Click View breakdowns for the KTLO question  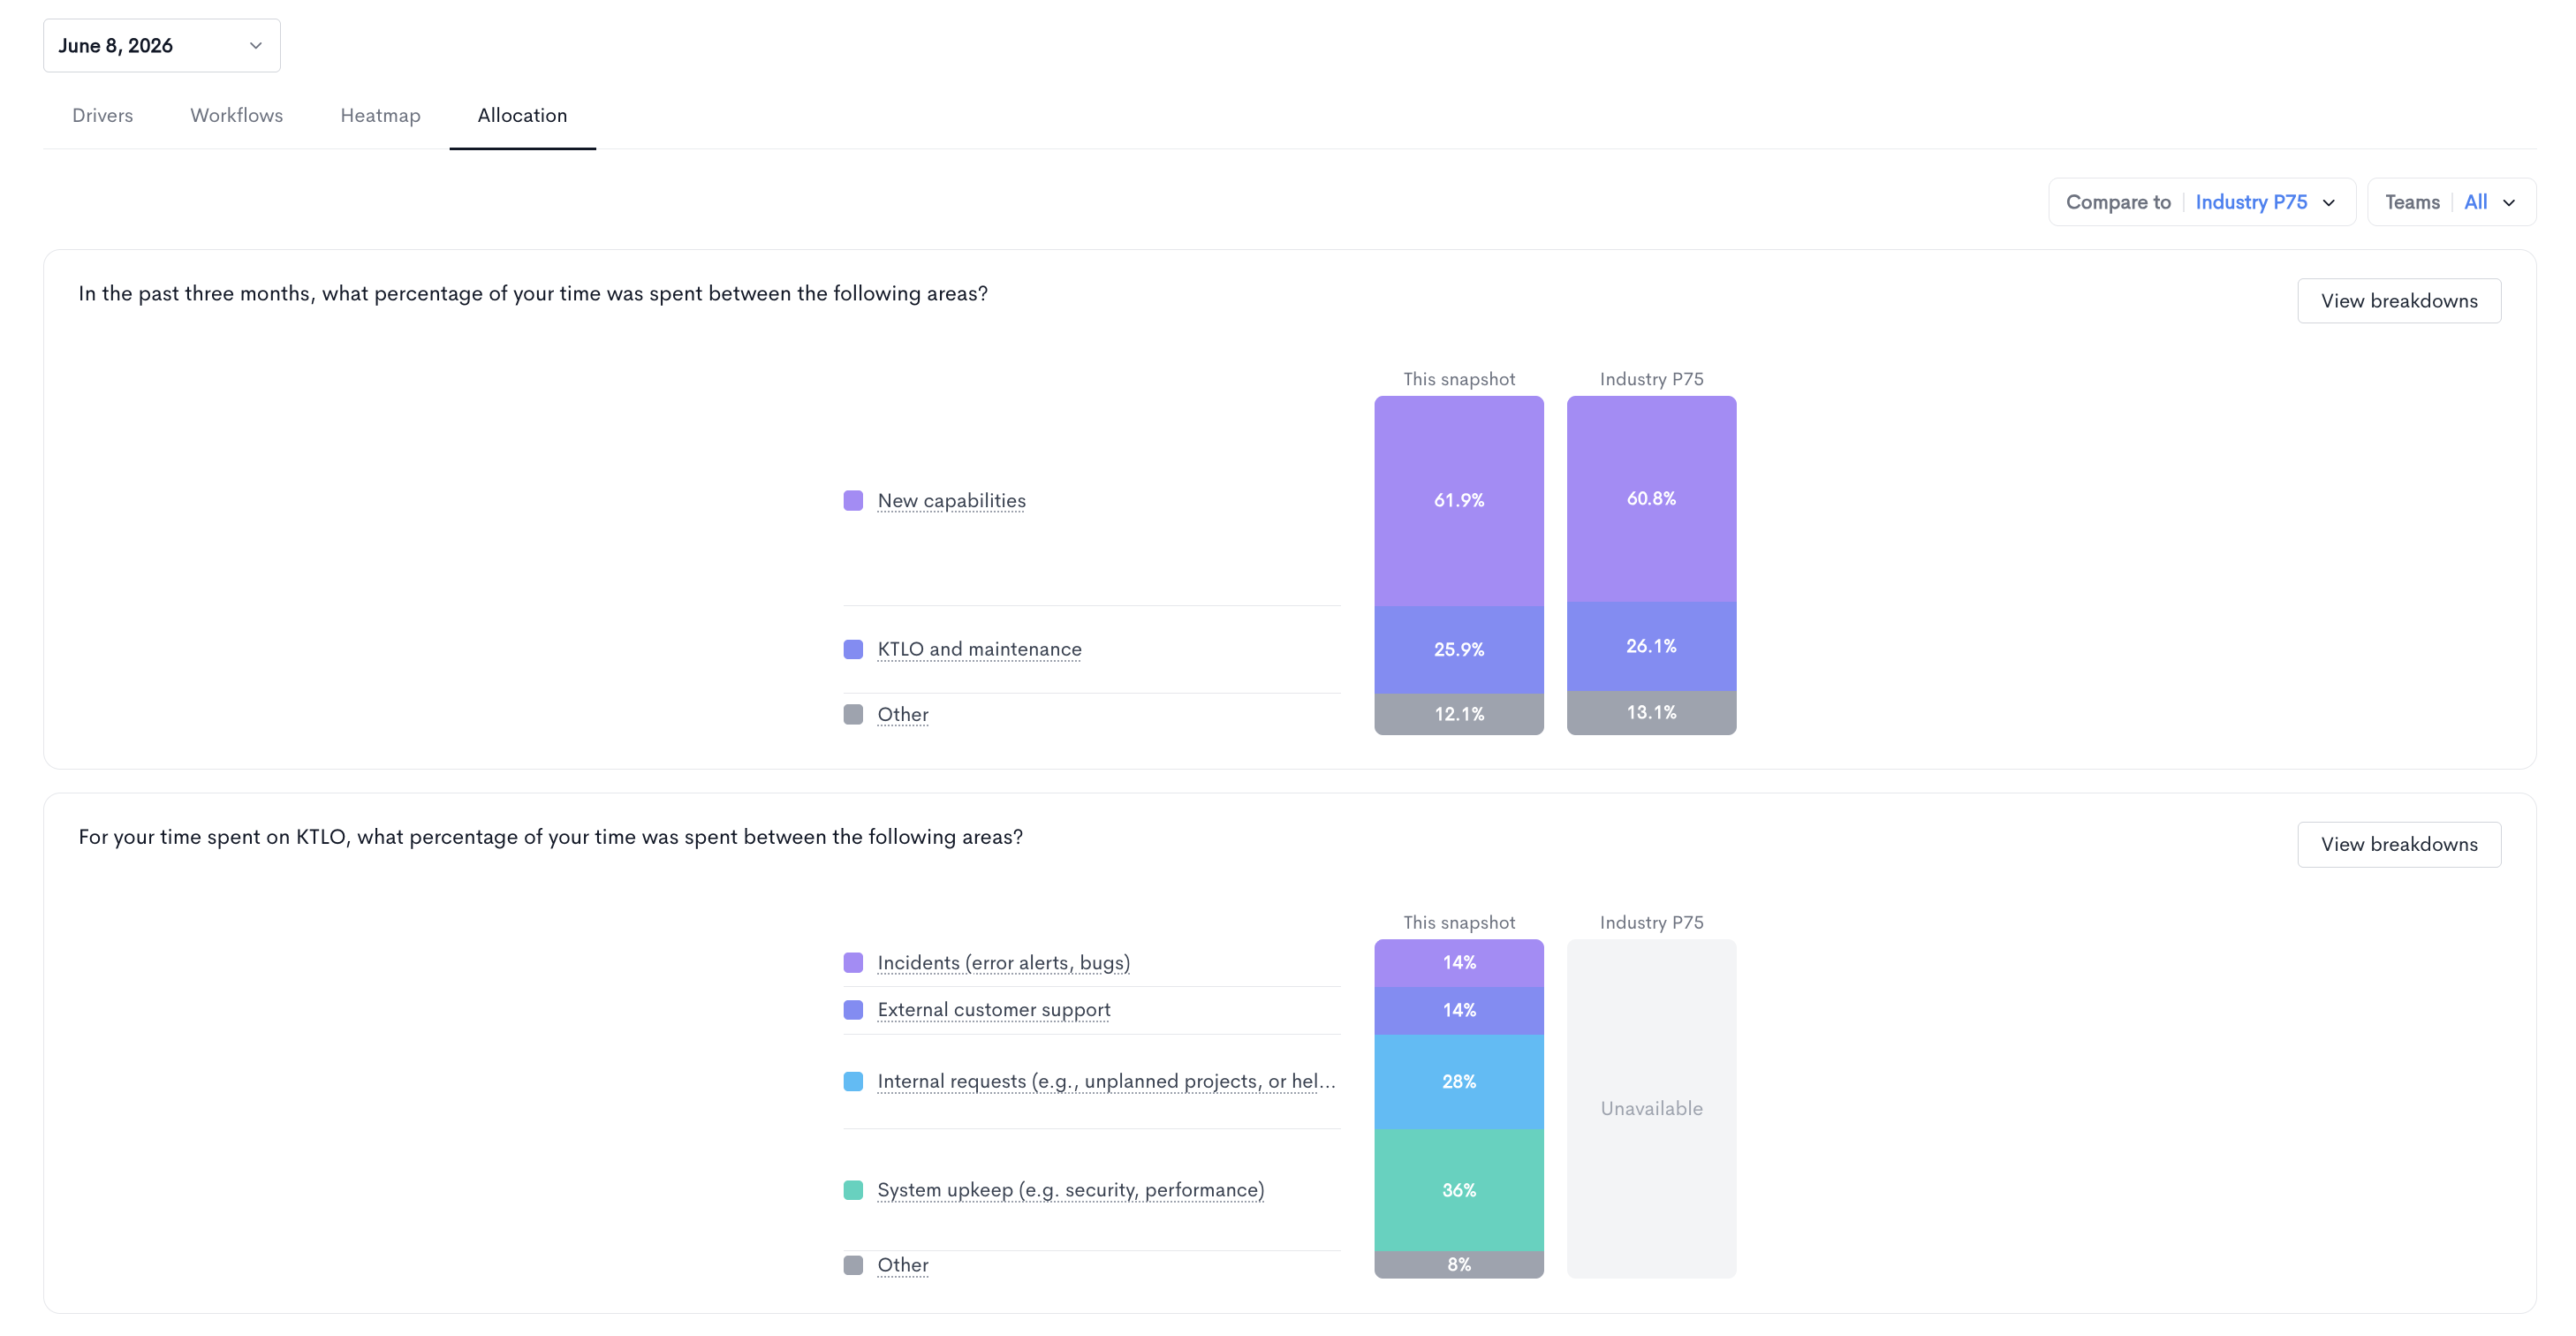point(2398,844)
